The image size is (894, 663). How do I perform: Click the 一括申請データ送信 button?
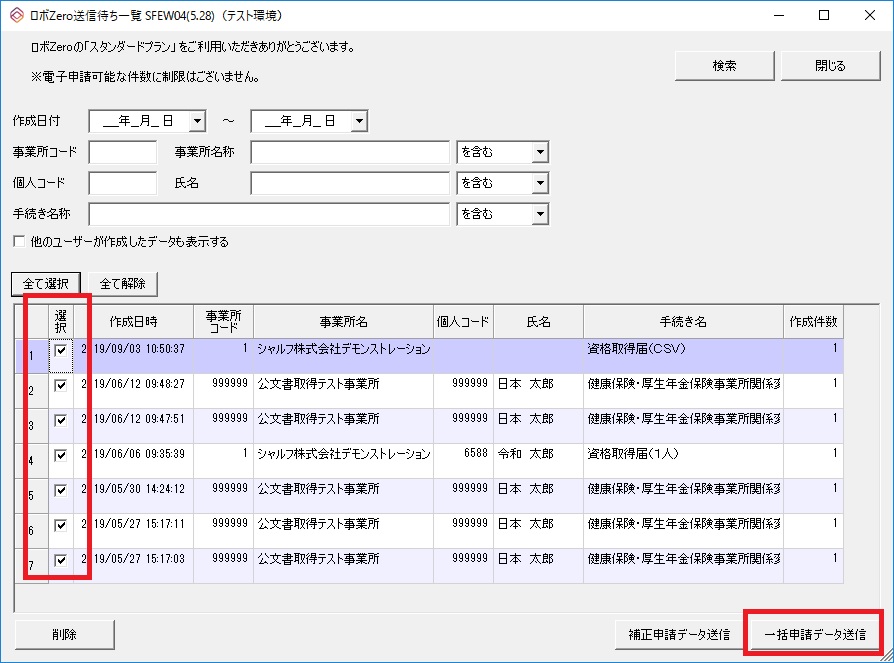(x=815, y=634)
